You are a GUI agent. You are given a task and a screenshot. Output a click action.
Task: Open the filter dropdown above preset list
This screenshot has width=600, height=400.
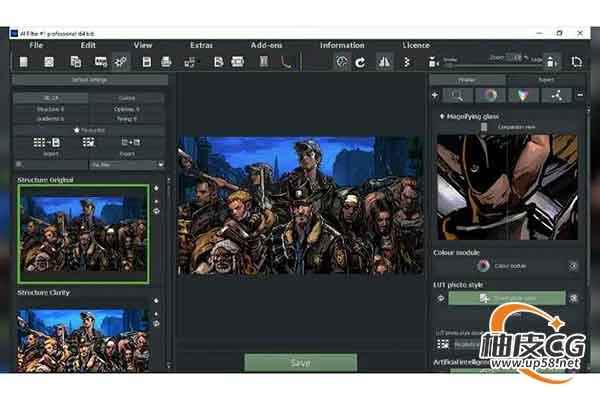(x=127, y=164)
